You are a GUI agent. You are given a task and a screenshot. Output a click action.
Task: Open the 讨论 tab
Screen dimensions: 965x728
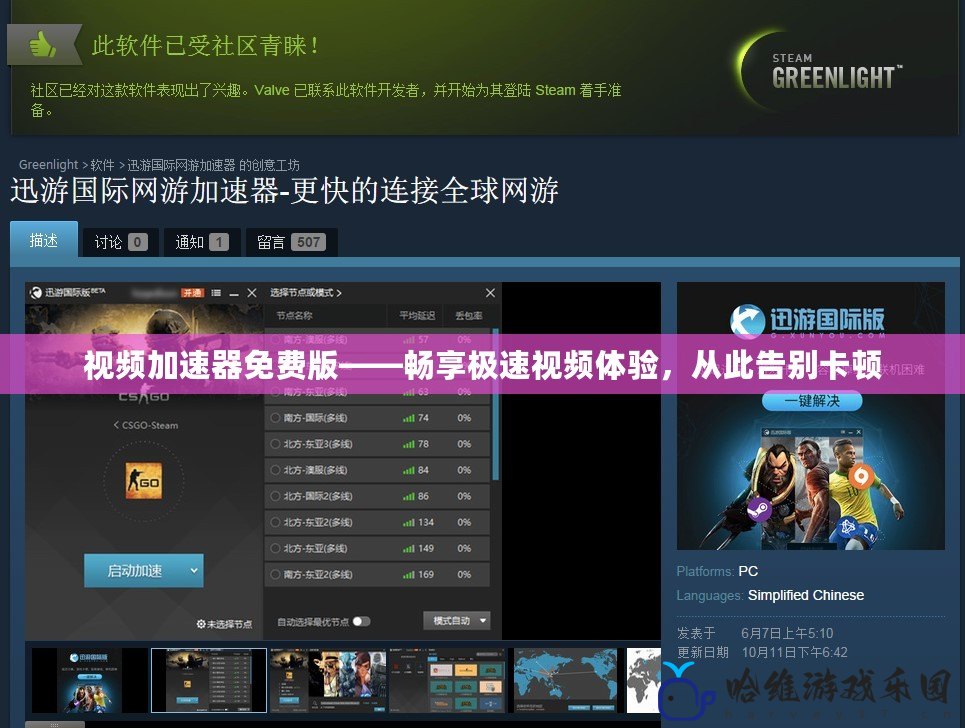[x=121, y=242]
